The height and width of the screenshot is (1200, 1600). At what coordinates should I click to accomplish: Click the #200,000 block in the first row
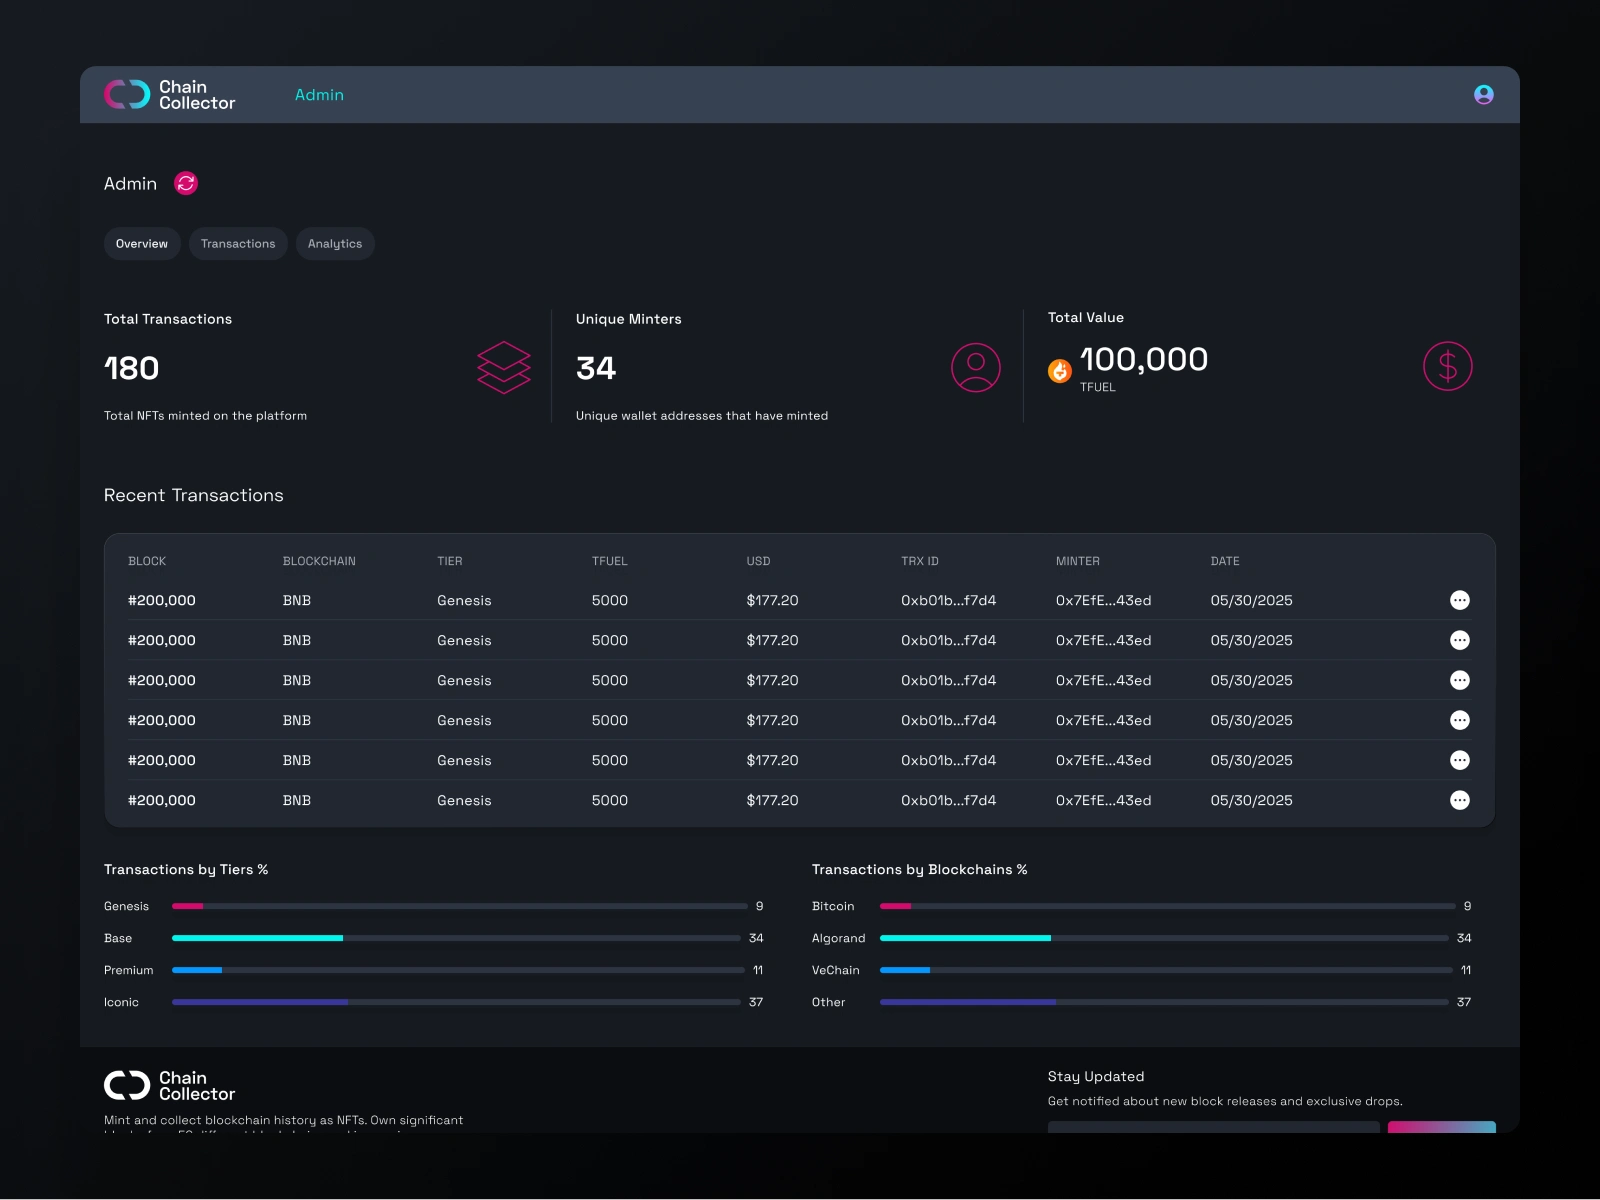coord(162,600)
